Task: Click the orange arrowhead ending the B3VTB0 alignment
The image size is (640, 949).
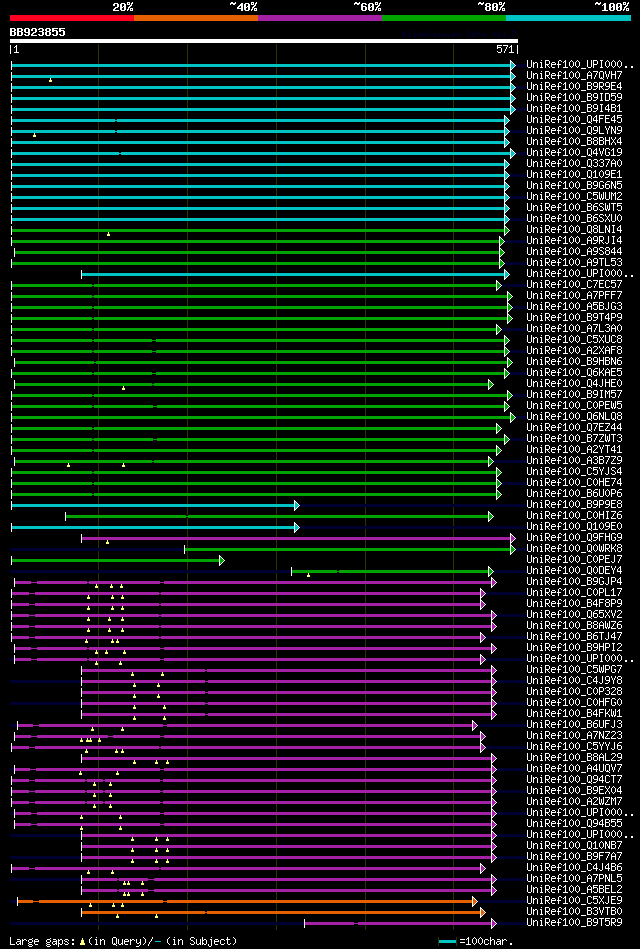Action: pos(483,912)
